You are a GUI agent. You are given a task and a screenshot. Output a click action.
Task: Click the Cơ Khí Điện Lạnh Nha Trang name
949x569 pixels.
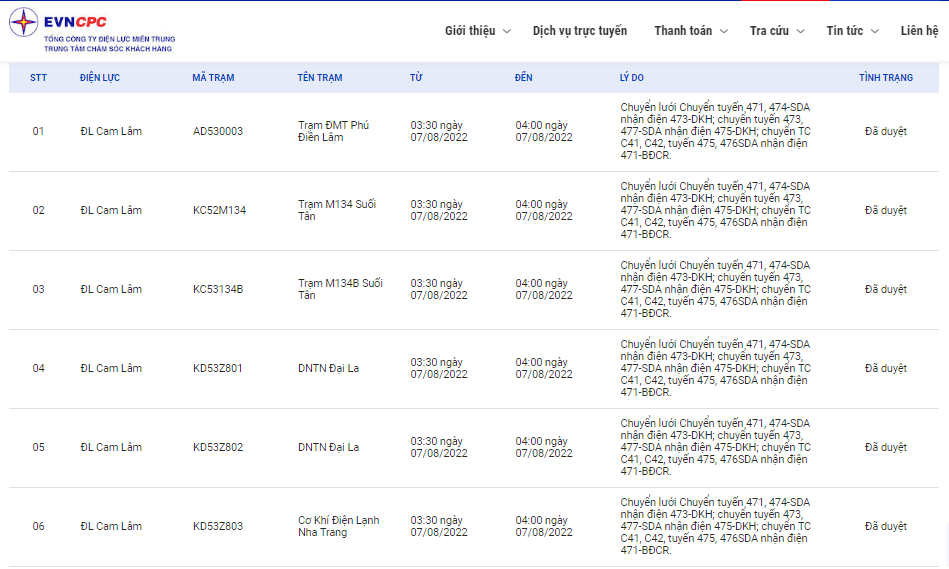[338, 526]
